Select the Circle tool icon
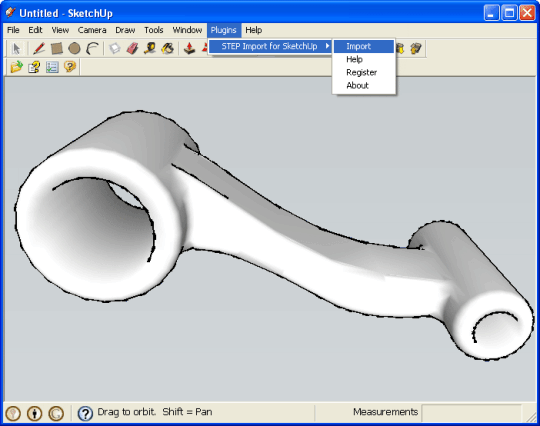This screenshot has height=426, width=540. [x=74, y=49]
